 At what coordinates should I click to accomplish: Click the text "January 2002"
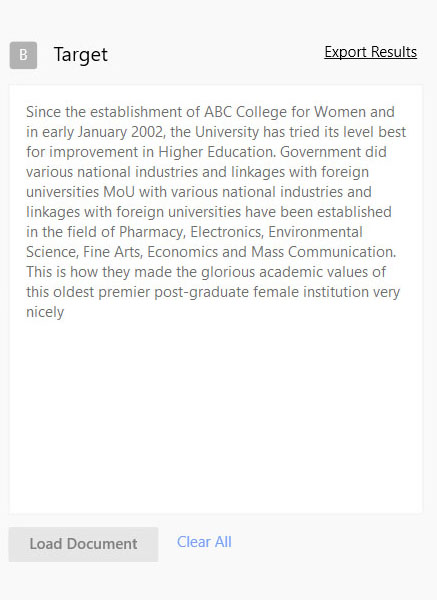pyautogui.click(x=121, y=132)
